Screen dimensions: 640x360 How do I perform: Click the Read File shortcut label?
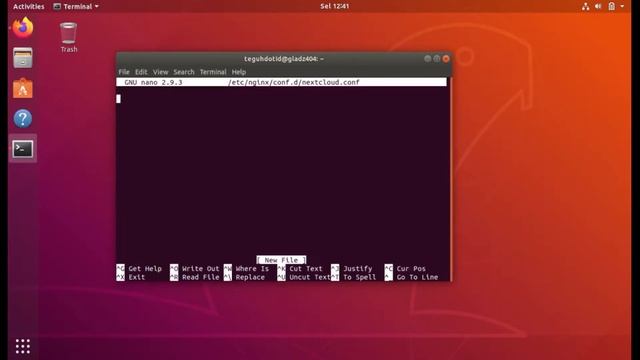[x=200, y=277]
